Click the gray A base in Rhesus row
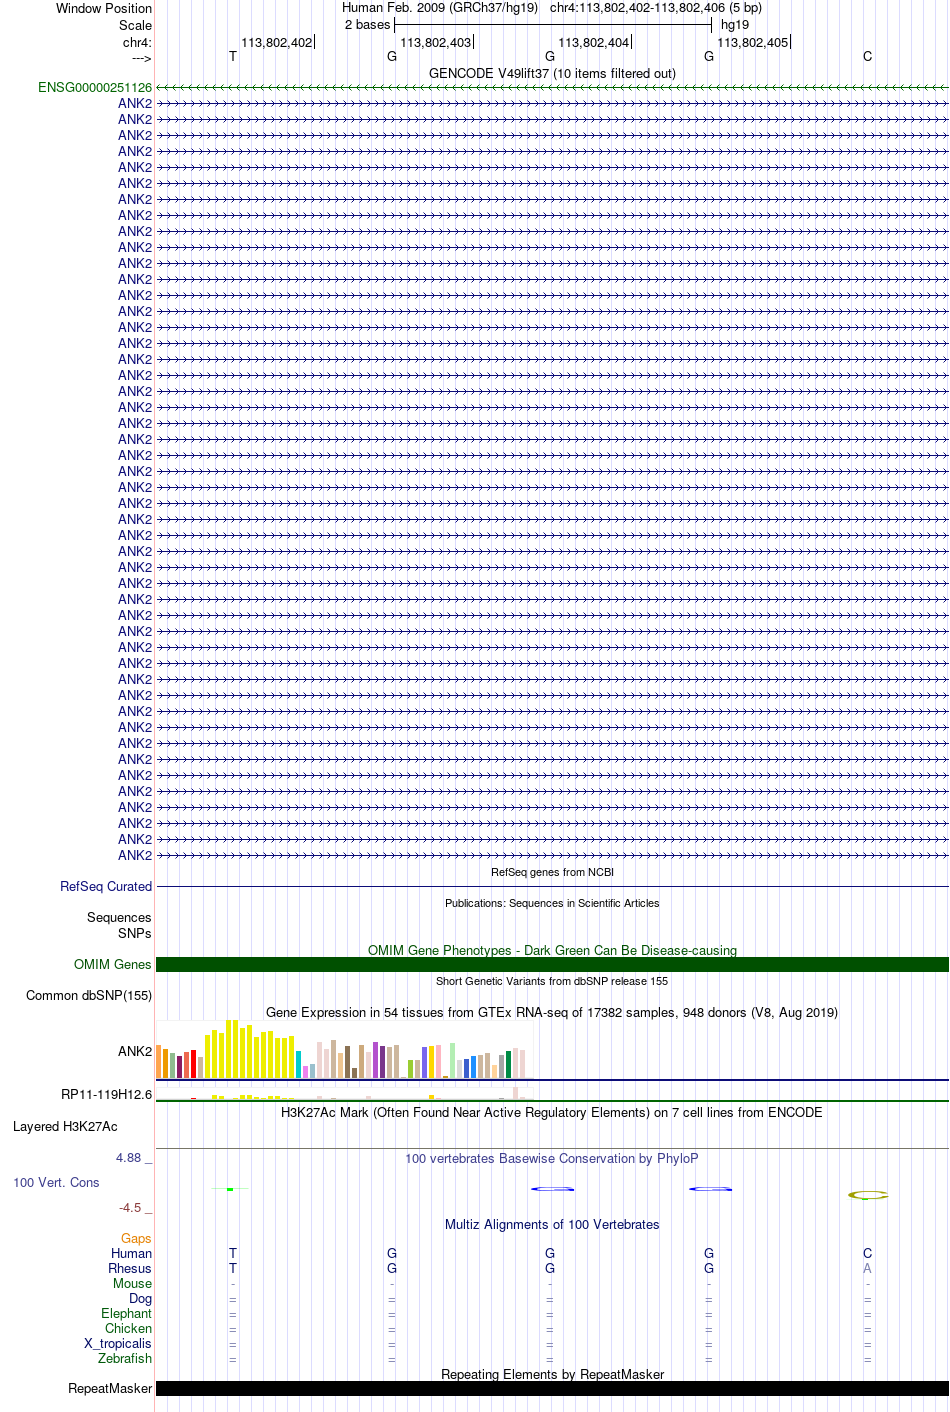This screenshot has height=1412, width=950. (867, 1269)
